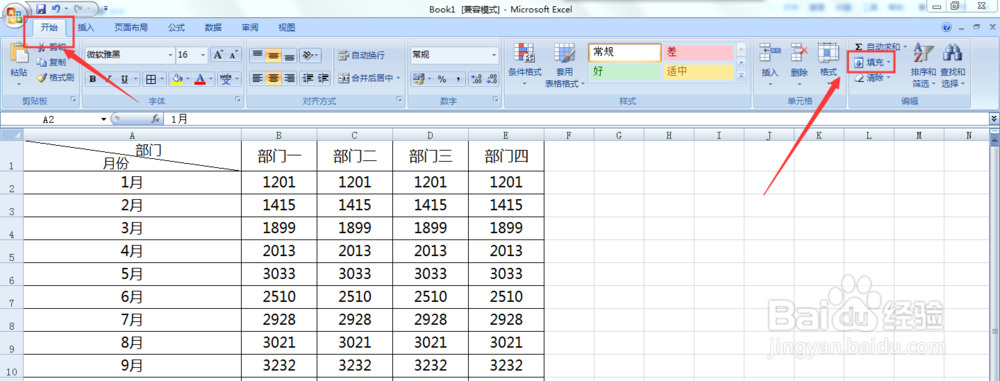The image size is (1000, 381).
Task: Apply comma thousands separator style
Action: 457,78
